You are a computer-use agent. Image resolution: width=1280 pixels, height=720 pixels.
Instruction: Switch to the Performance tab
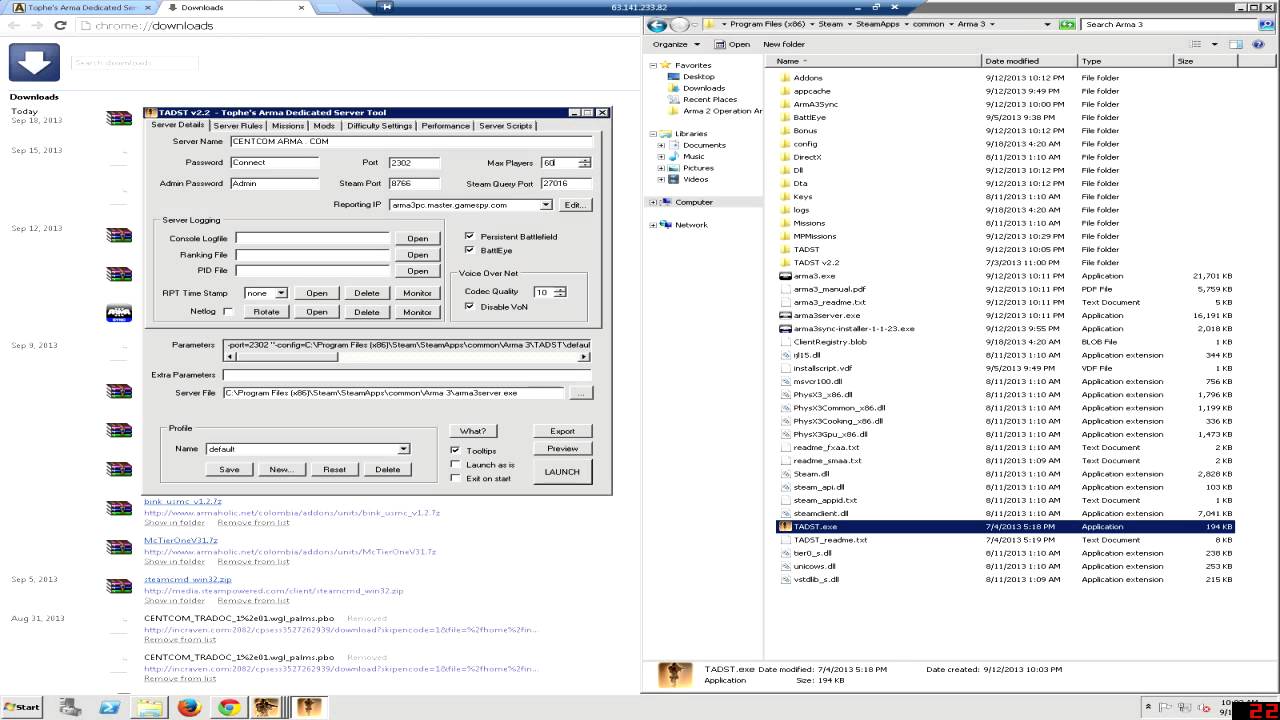446,126
